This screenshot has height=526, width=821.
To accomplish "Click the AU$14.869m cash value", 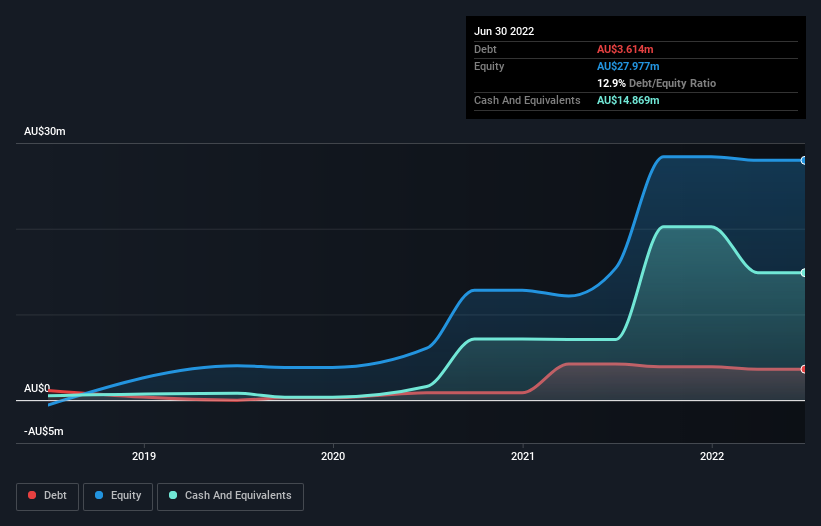I will click(x=628, y=100).
